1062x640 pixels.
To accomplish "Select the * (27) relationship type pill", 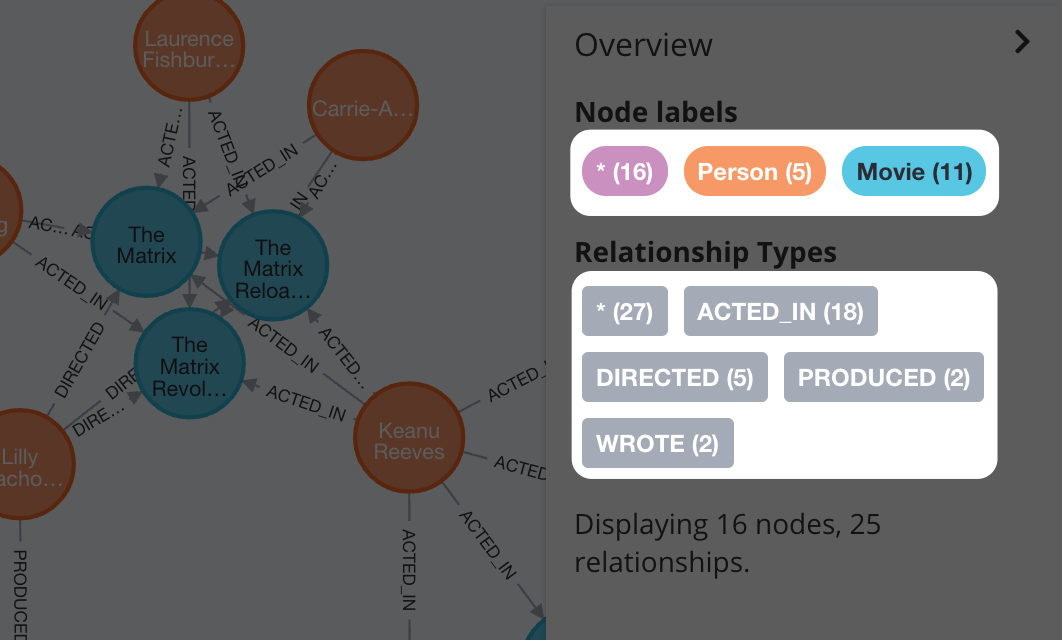I will [624, 312].
